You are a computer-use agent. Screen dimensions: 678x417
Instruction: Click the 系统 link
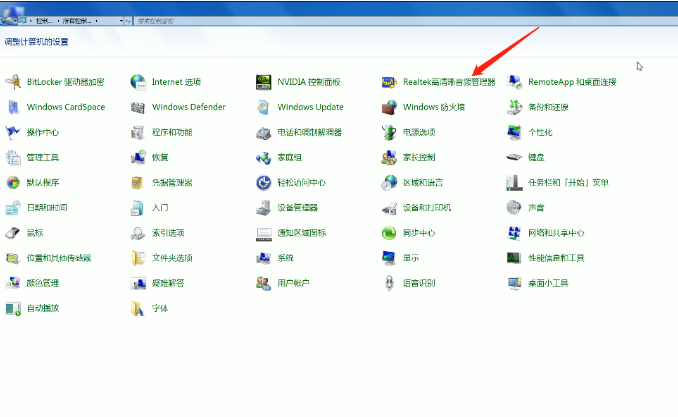coord(285,258)
